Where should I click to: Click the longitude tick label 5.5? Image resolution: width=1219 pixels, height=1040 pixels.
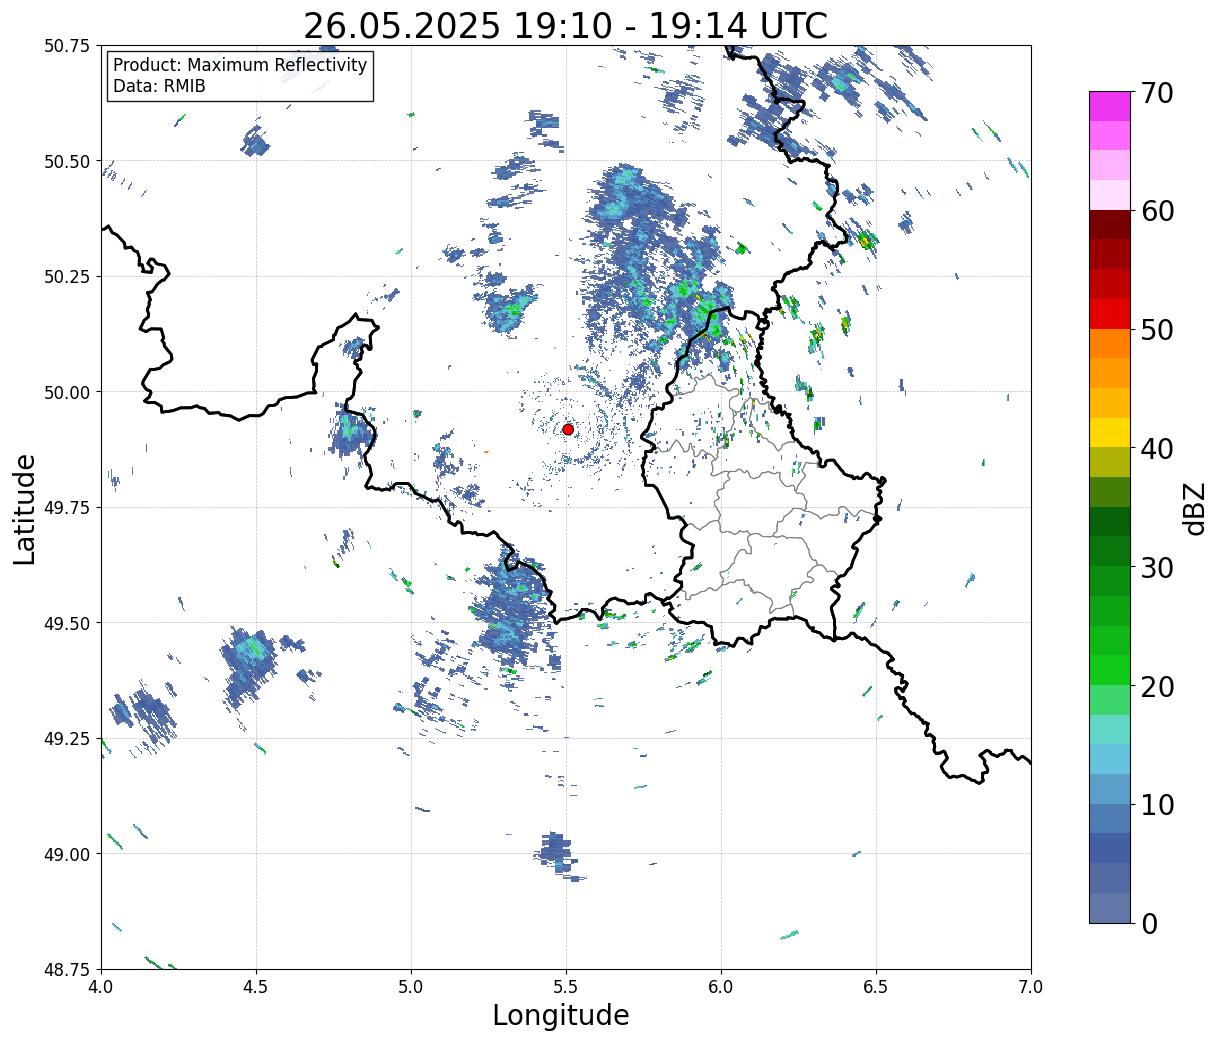point(566,986)
